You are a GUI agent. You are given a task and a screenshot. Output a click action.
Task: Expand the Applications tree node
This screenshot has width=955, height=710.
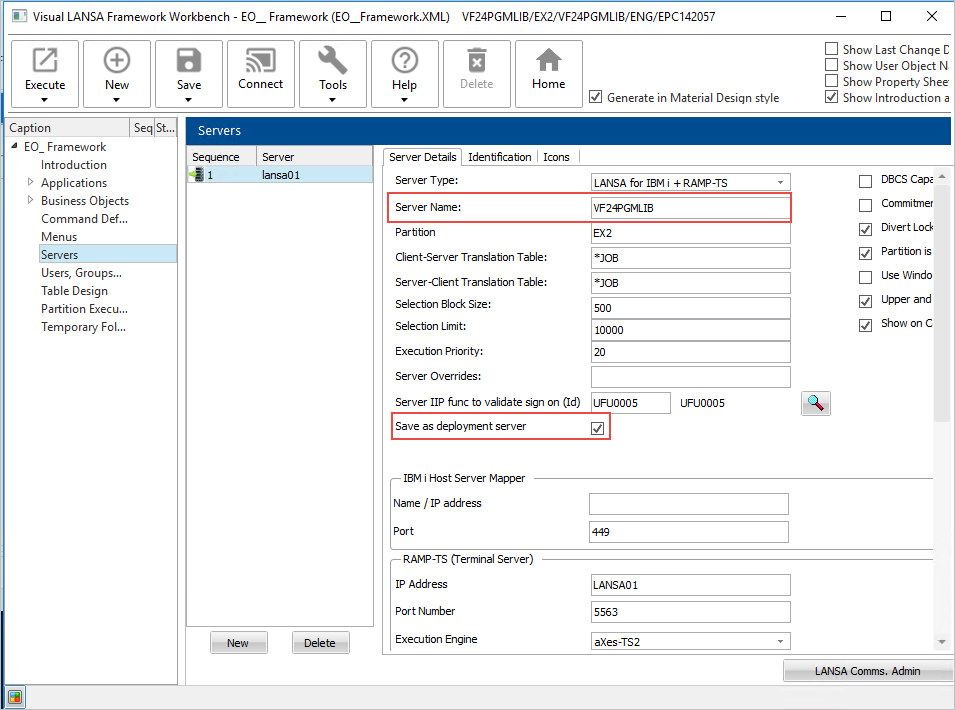pos(31,183)
